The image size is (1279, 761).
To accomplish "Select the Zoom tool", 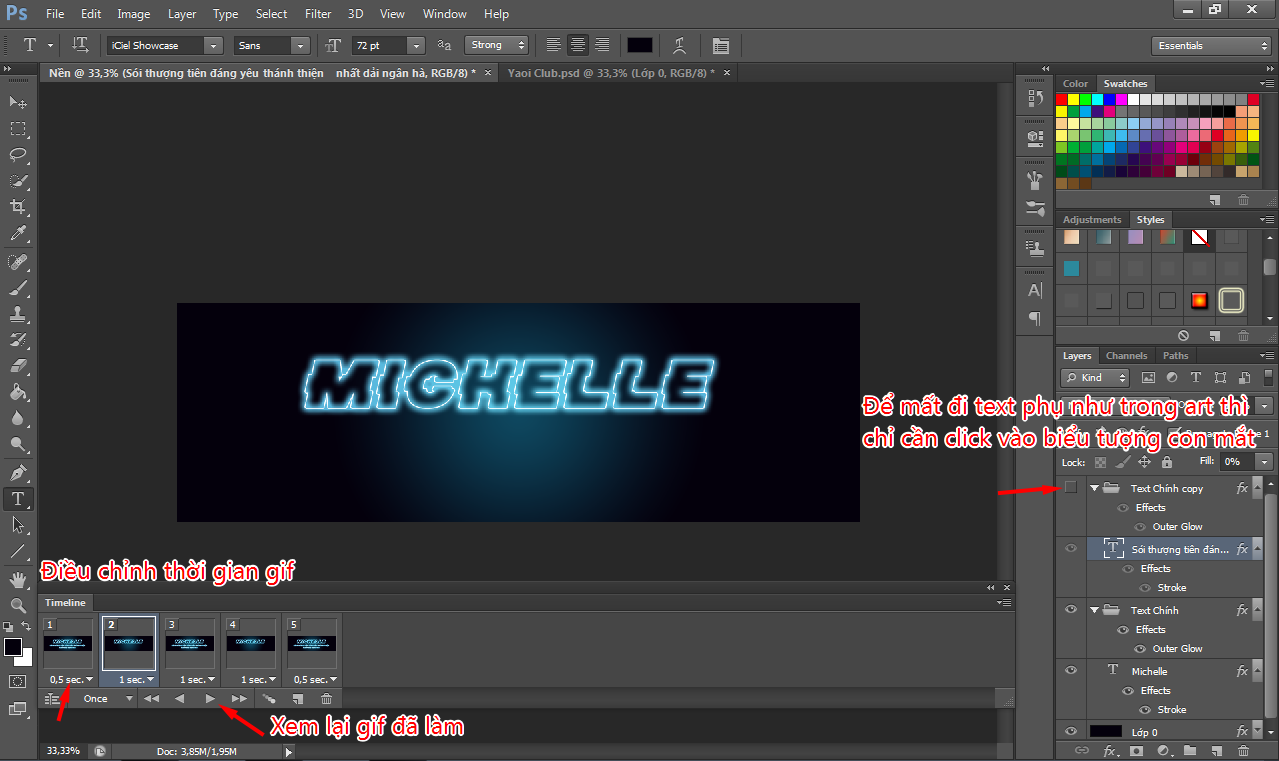I will tap(18, 606).
